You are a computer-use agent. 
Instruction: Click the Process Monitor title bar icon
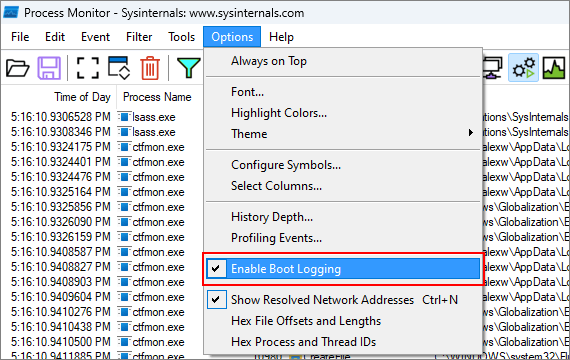coord(11,13)
